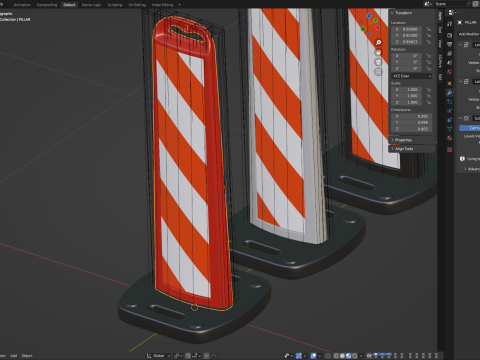480x360 pixels.
Task: Select the blue Catmull-Clark button
Action: pos(470,128)
